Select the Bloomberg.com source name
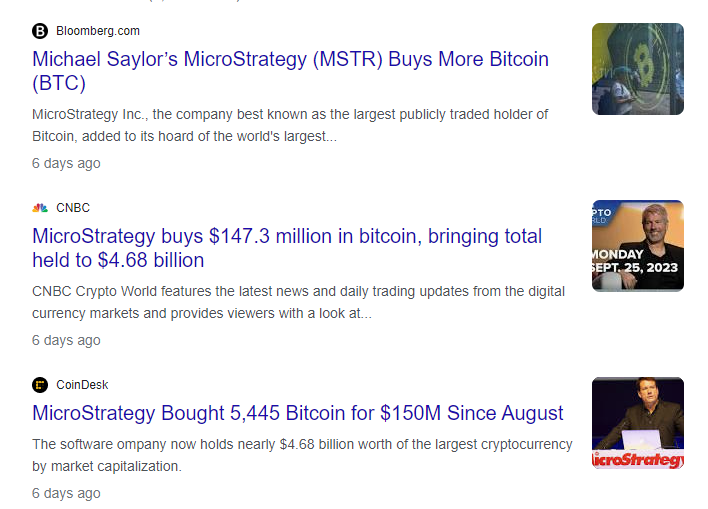The image size is (708, 509). click(98, 31)
